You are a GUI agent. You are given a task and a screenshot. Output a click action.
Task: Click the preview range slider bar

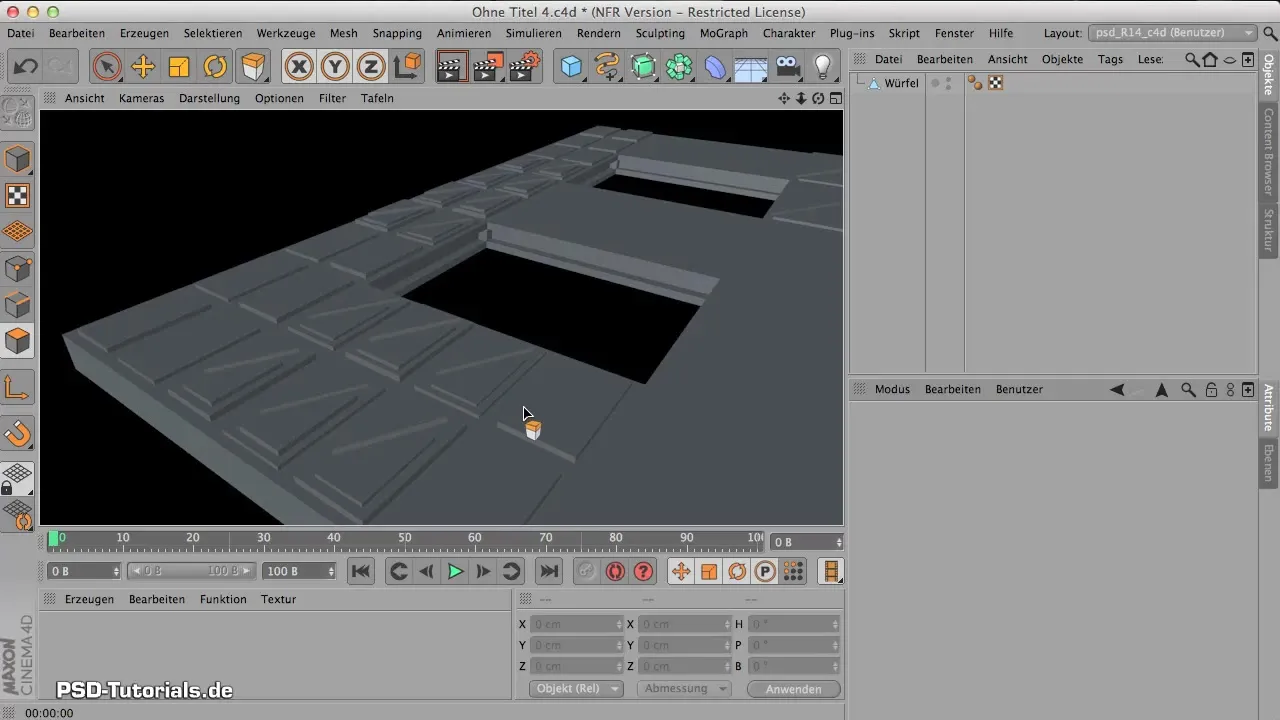pos(190,571)
